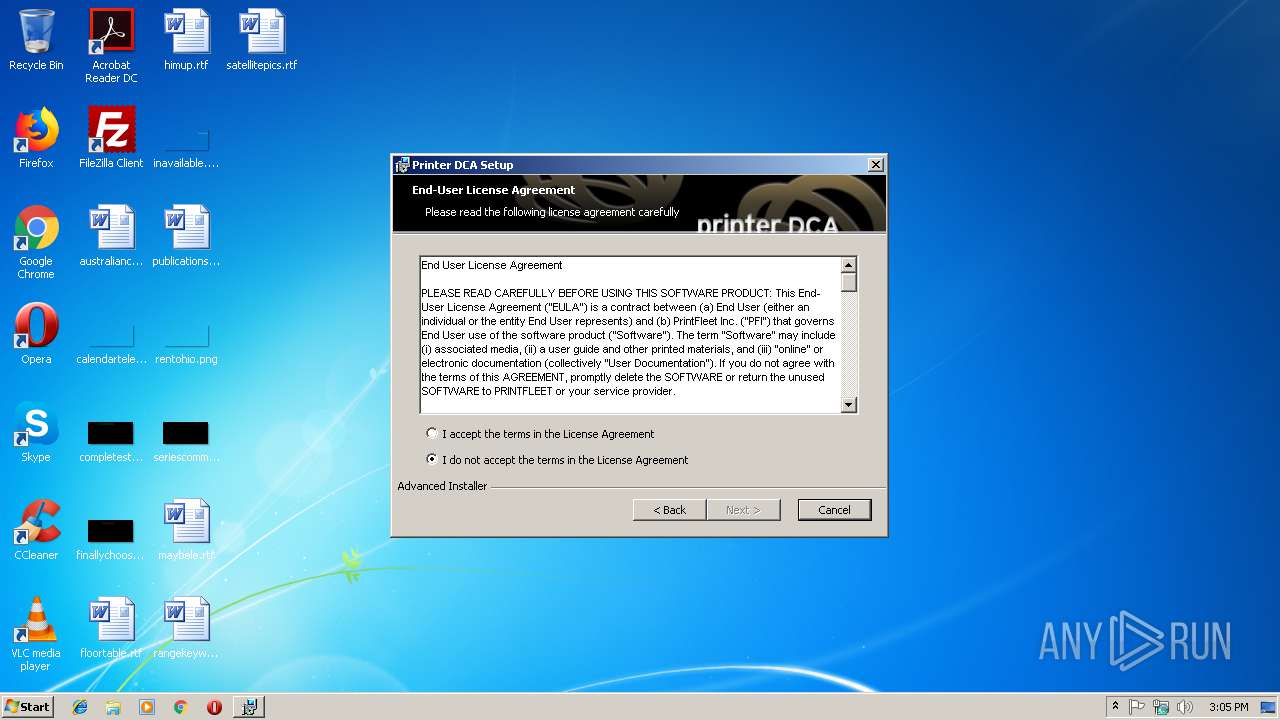Open Acrobat Reader DC shortcut
The image size is (1280, 720).
coord(111,46)
